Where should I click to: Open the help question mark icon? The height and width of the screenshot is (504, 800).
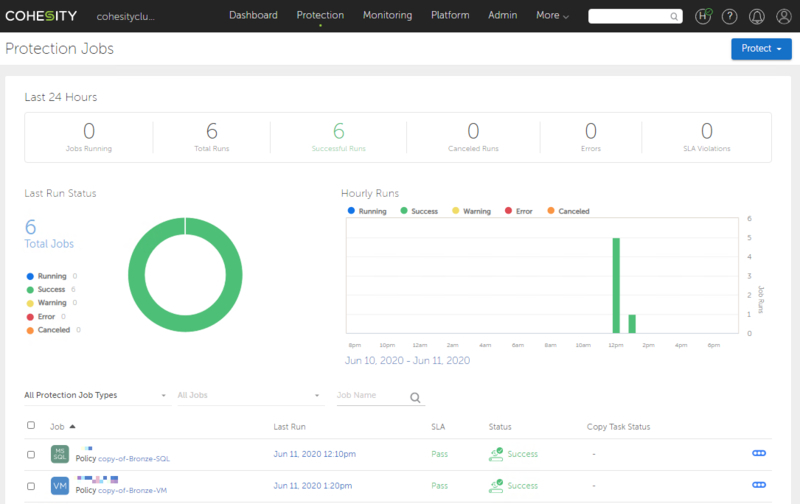(x=730, y=16)
